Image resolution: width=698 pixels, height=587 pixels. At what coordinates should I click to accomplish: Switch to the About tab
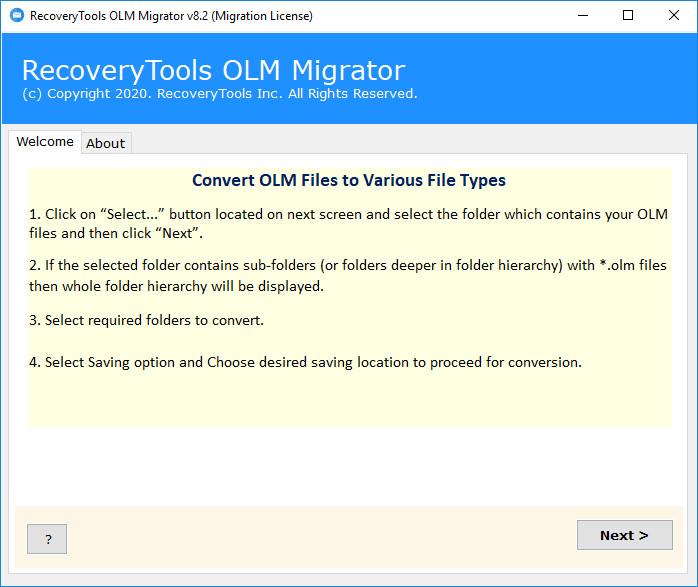click(106, 143)
